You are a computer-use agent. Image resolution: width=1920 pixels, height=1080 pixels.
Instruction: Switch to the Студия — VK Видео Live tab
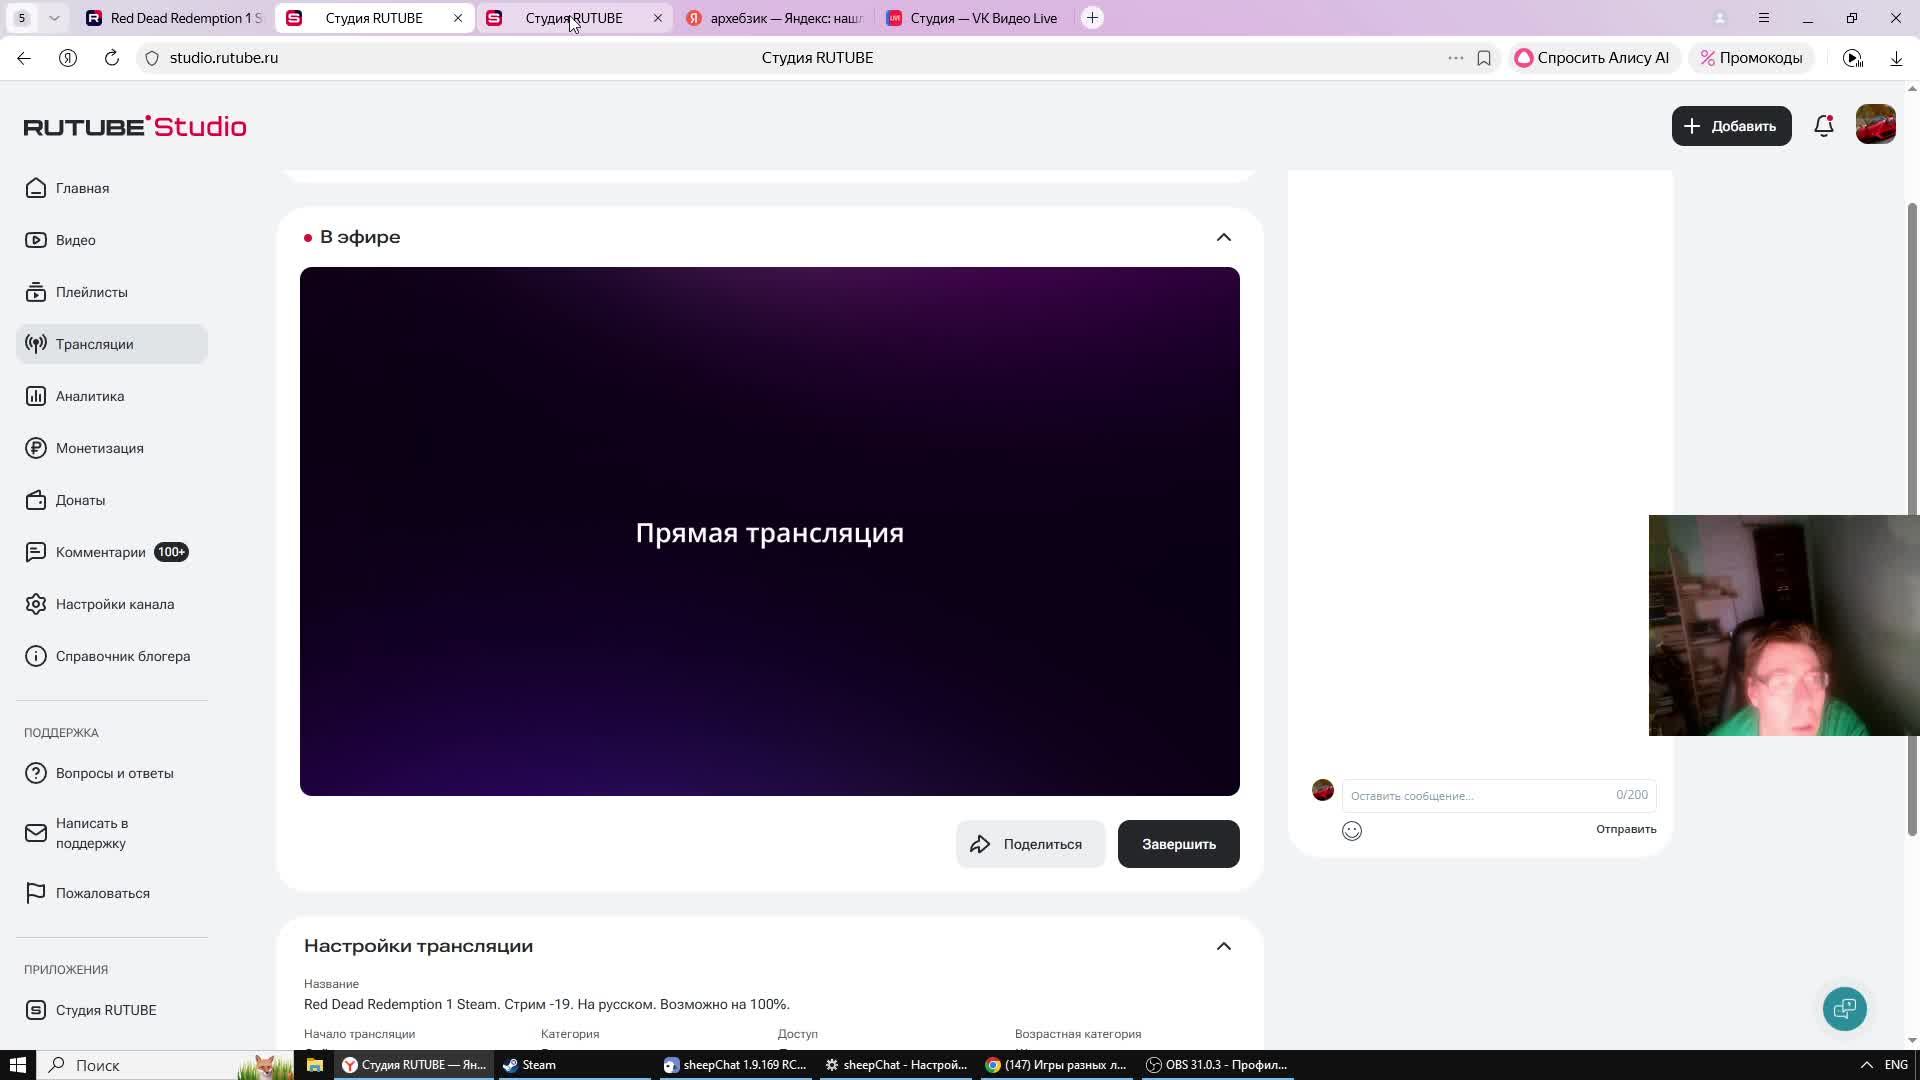click(982, 18)
